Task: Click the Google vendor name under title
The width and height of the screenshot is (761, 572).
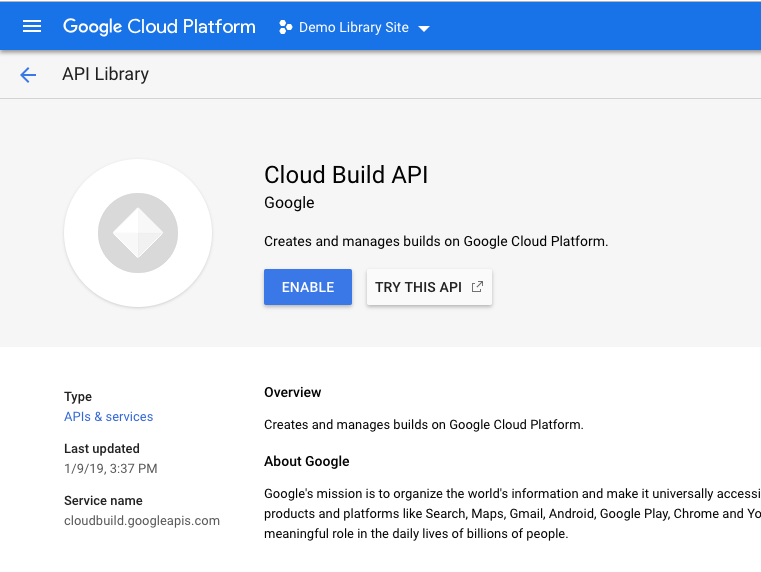Action: click(x=289, y=203)
